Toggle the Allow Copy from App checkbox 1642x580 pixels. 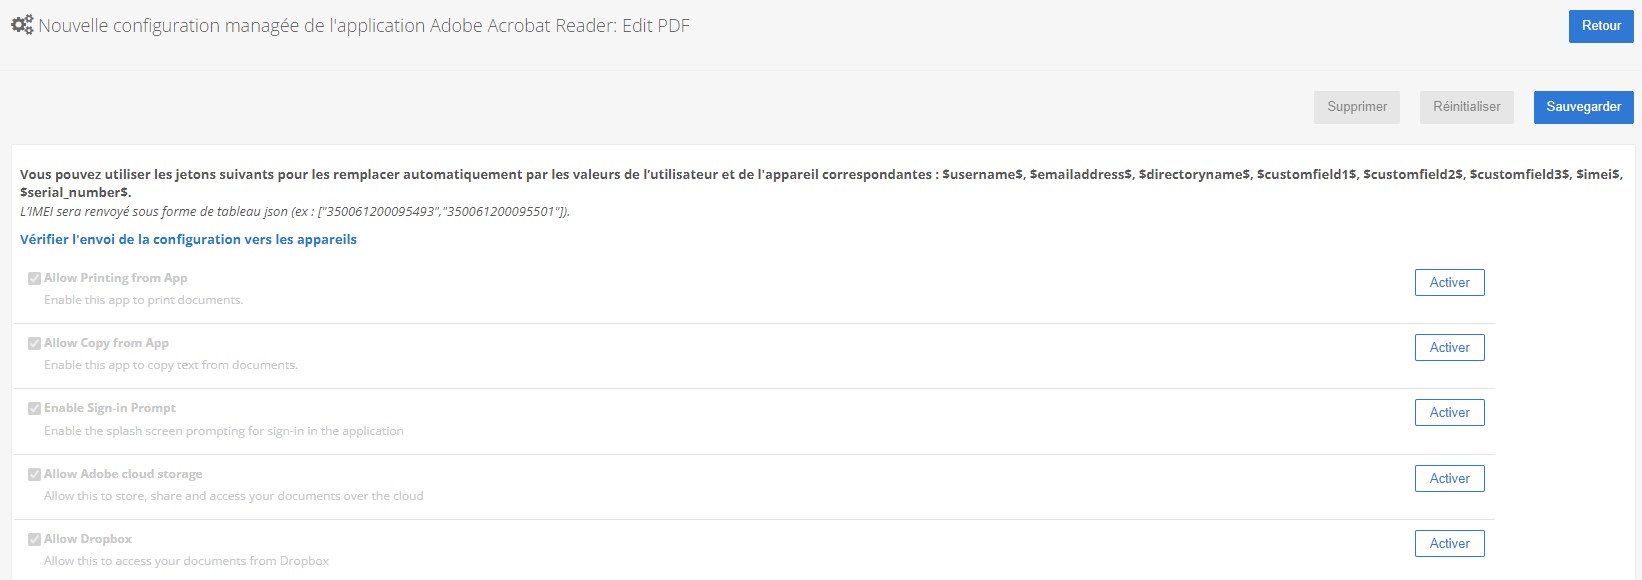tap(34, 344)
